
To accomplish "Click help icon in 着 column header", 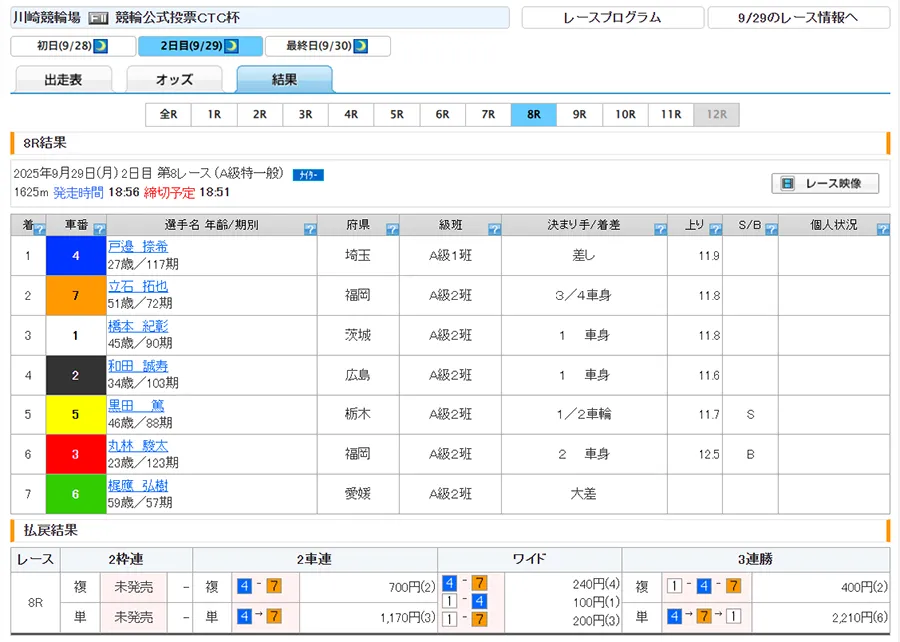I will tap(39, 229).
